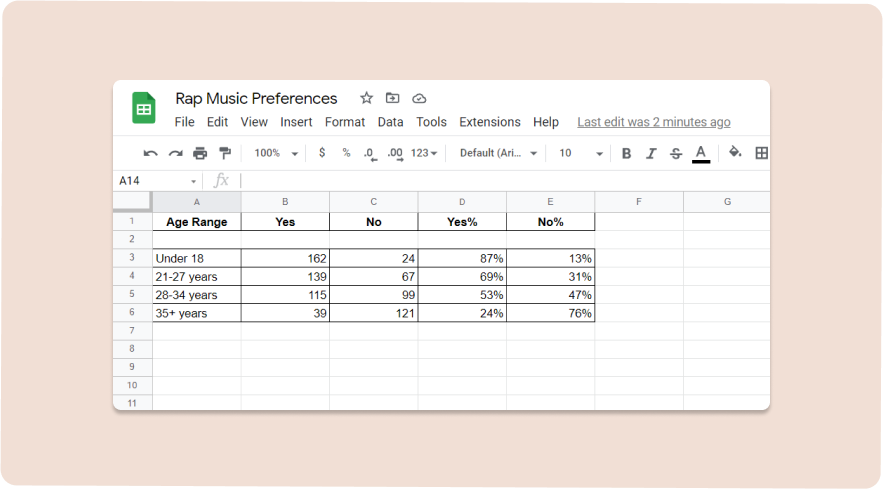Open the Google Sheets home icon
The image size is (883, 489).
point(144,108)
